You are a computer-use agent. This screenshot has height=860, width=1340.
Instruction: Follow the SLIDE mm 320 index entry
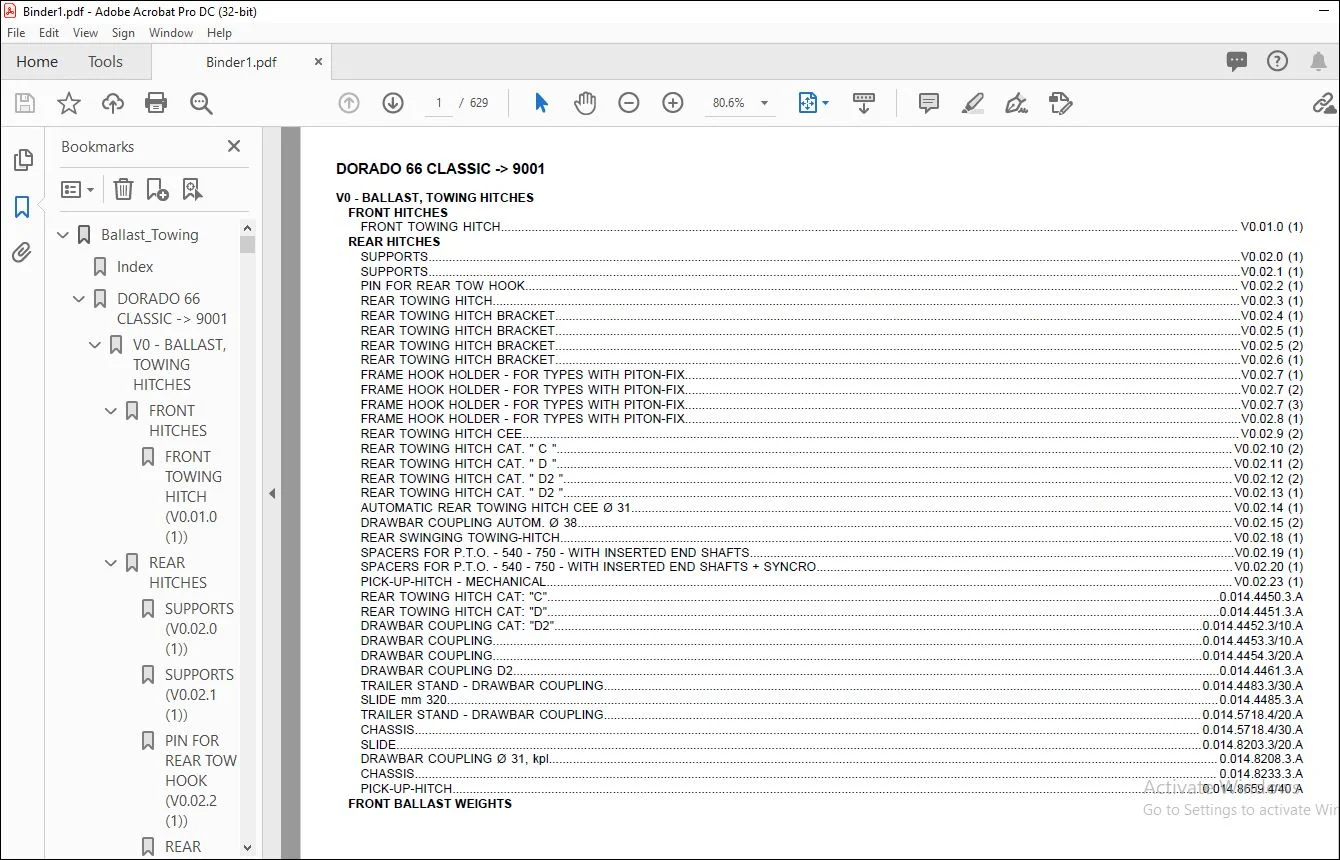coord(832,700)
